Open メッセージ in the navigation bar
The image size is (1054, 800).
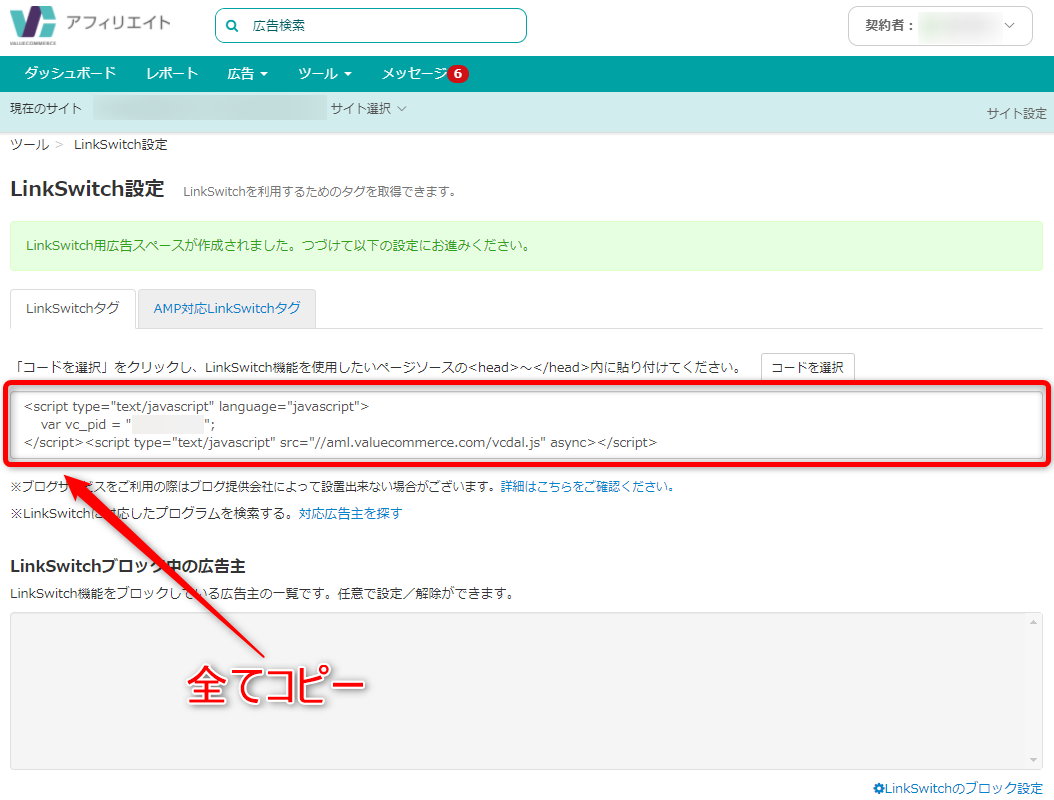tap(414, 73)
